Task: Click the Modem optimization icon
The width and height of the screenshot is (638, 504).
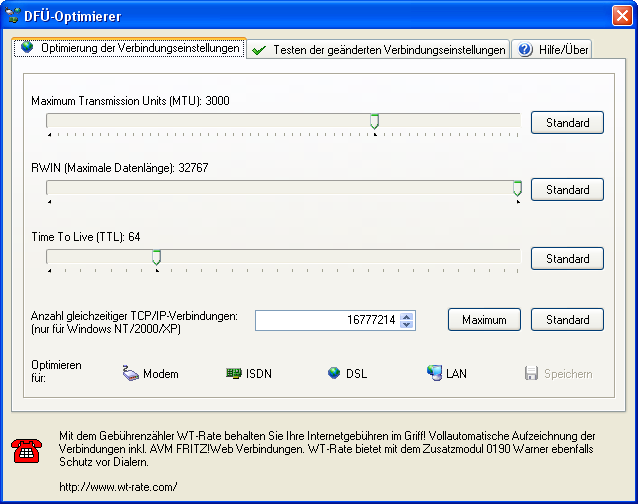Action: (130, 373)
